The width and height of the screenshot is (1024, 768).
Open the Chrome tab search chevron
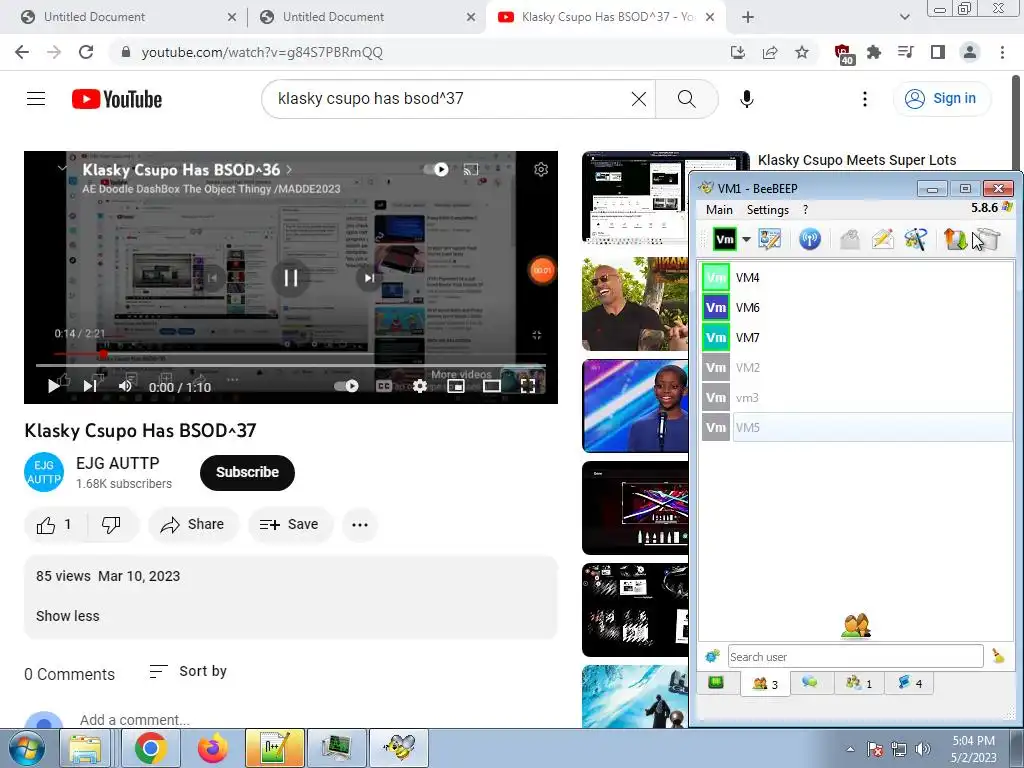point(904,17)
